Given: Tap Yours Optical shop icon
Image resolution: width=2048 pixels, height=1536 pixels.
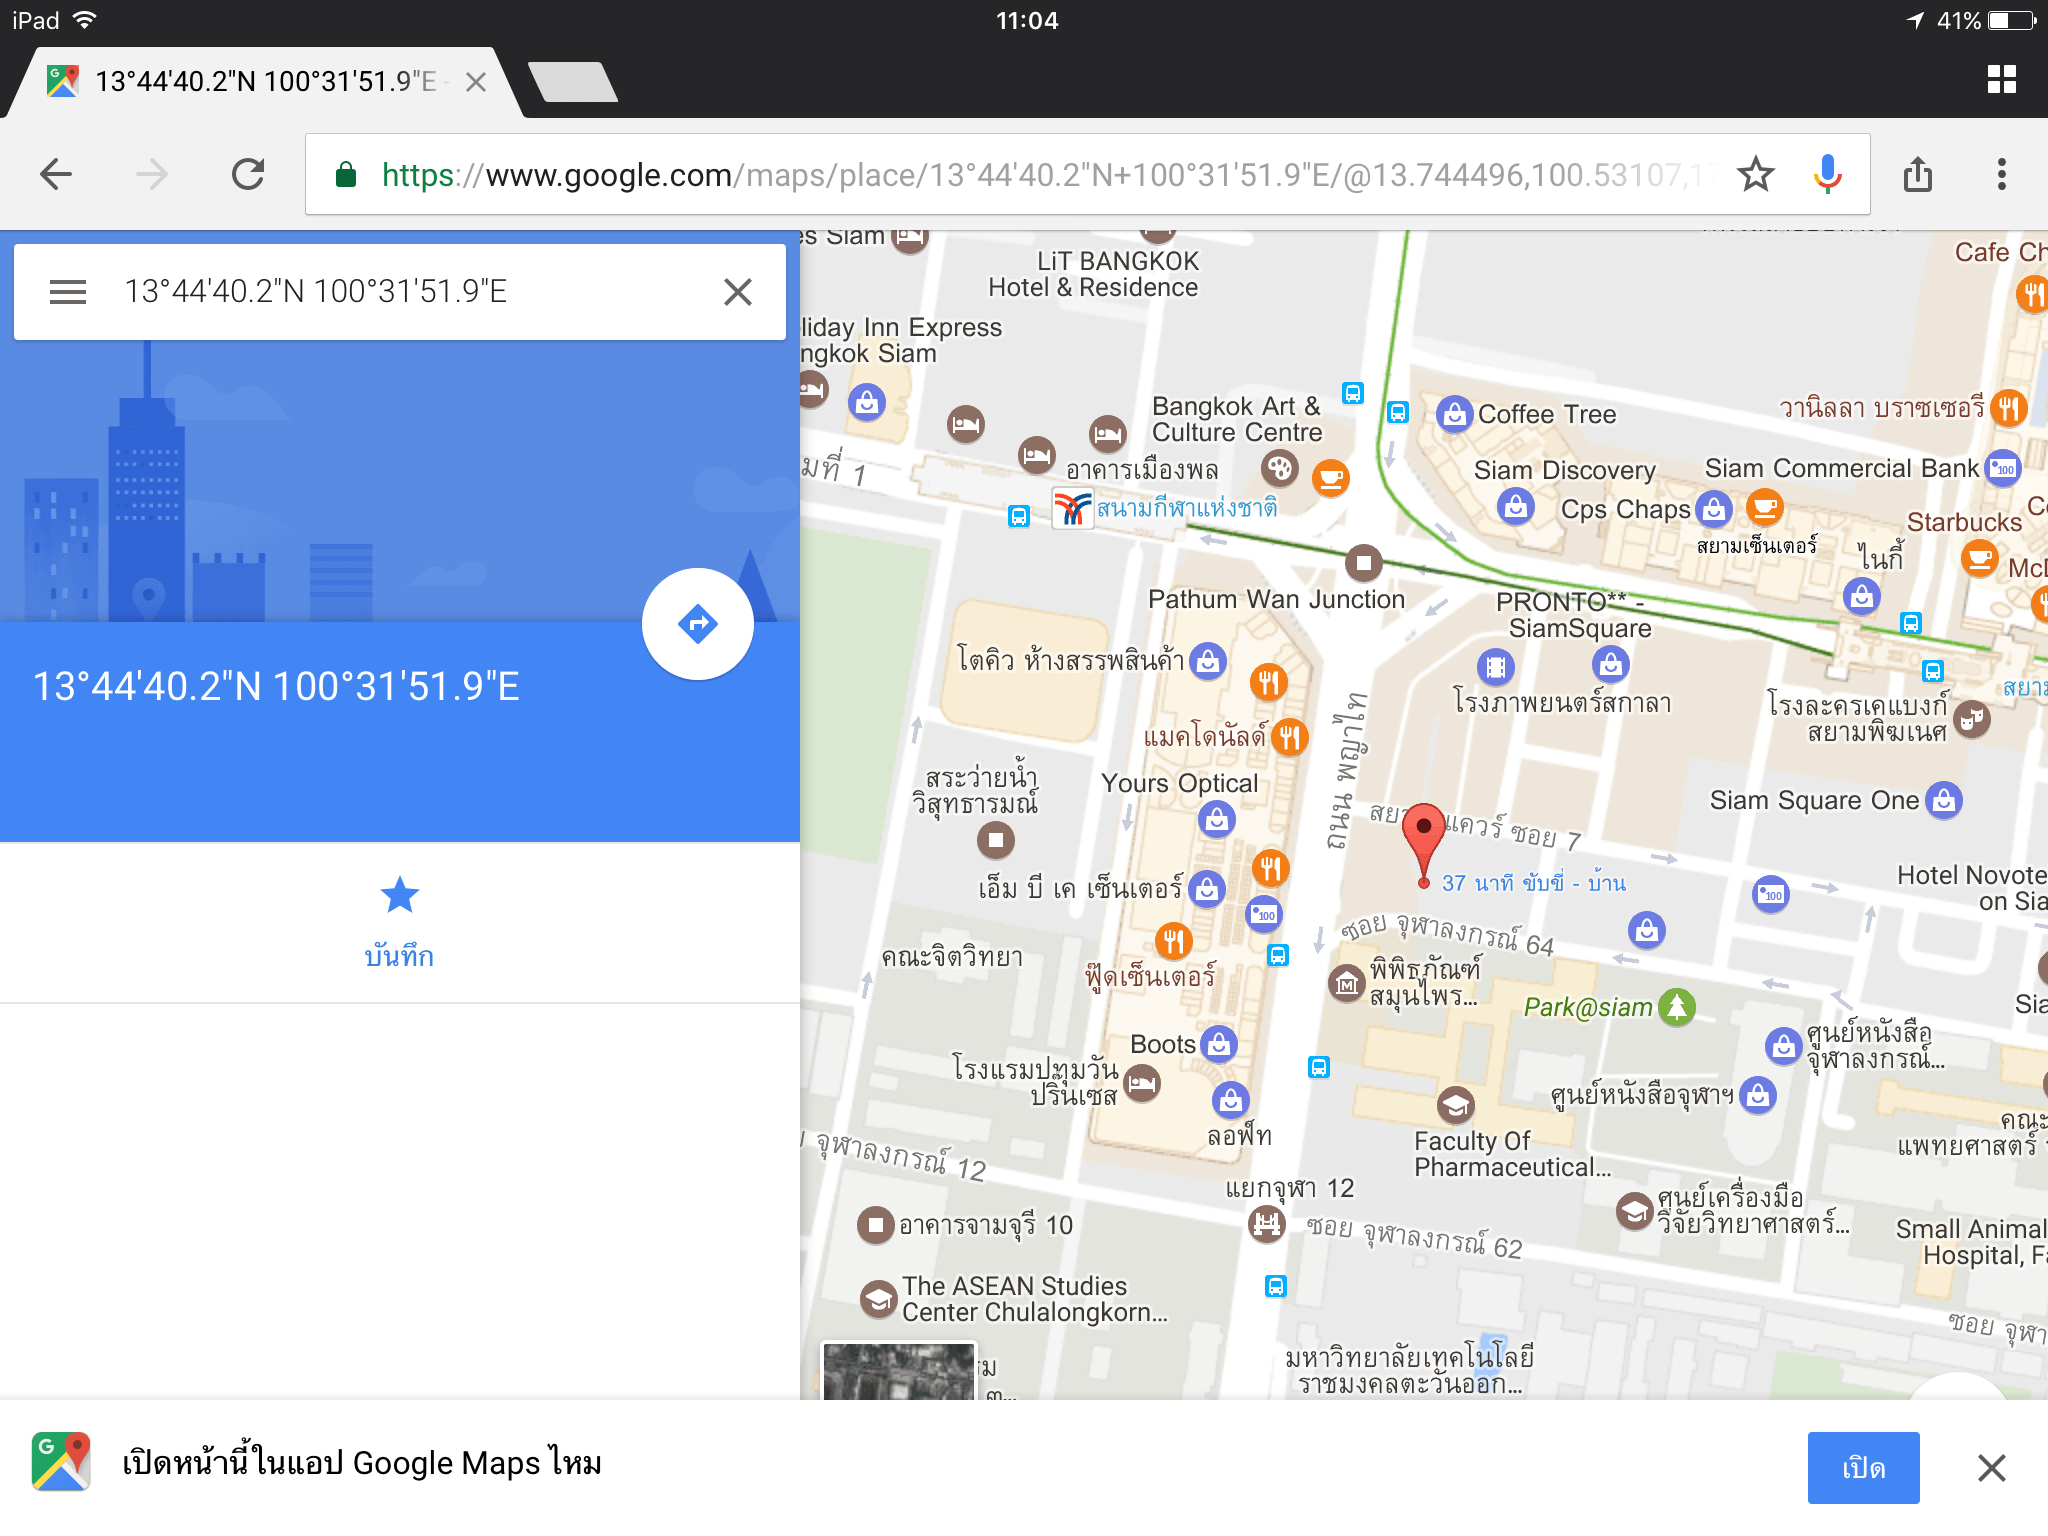Looking at the screenshot, I should (1216, 820).
